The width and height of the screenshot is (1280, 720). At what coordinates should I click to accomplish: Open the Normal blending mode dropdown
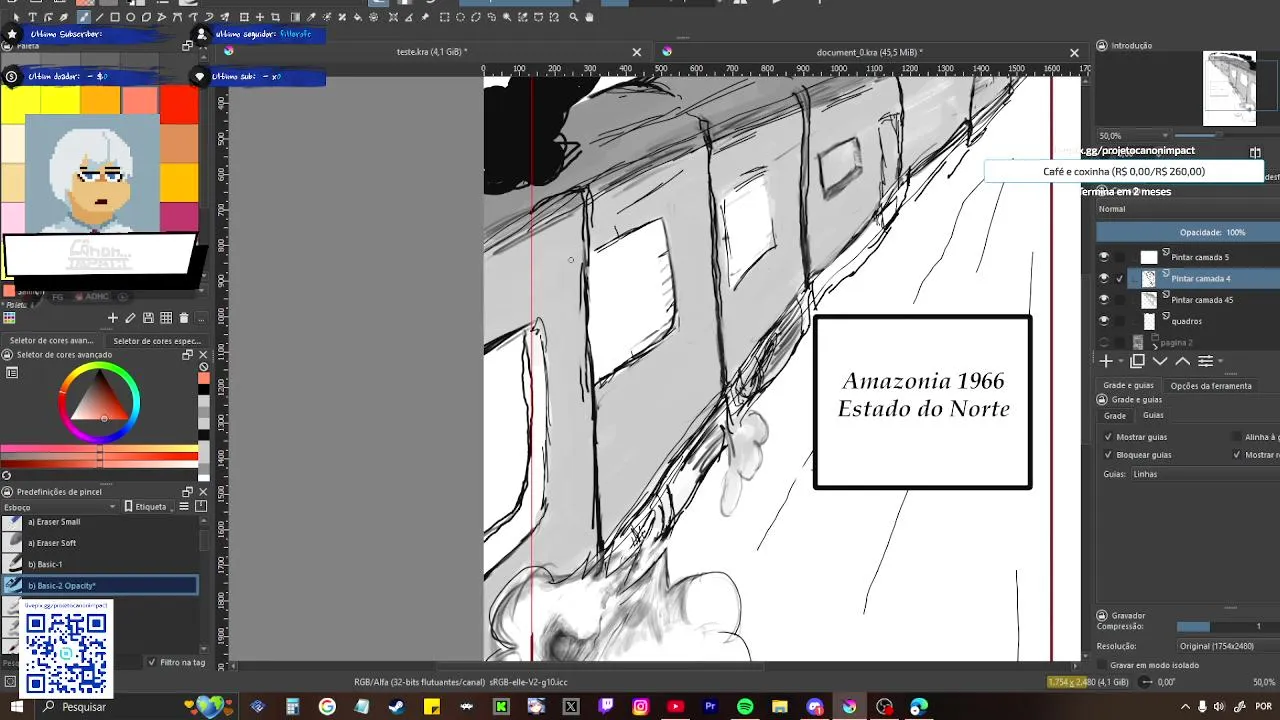coord(1188,209)
